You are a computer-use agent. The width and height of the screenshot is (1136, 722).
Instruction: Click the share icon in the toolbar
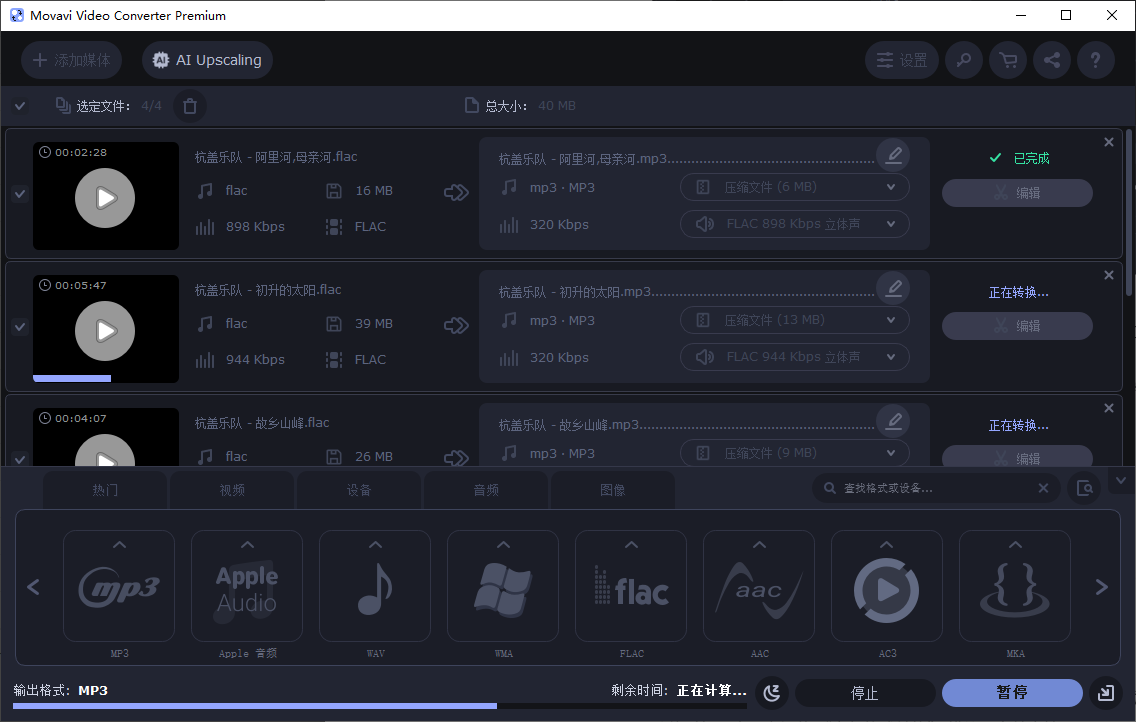[x=1051, y=60]
